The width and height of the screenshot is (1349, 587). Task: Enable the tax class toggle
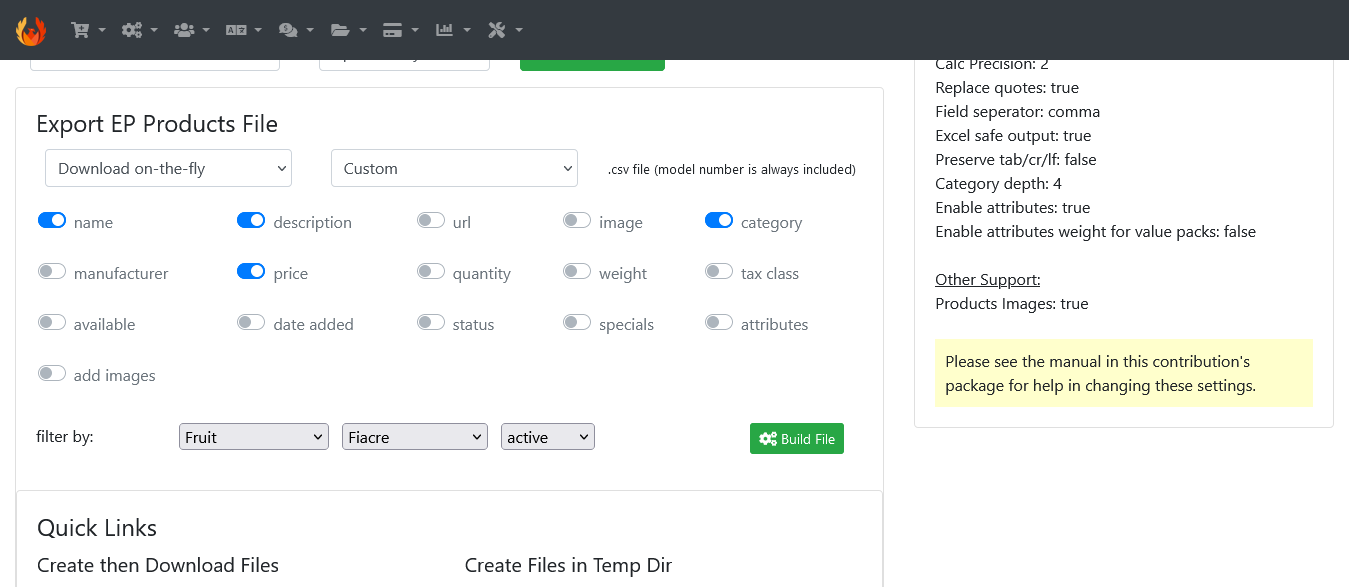point(719,271)
